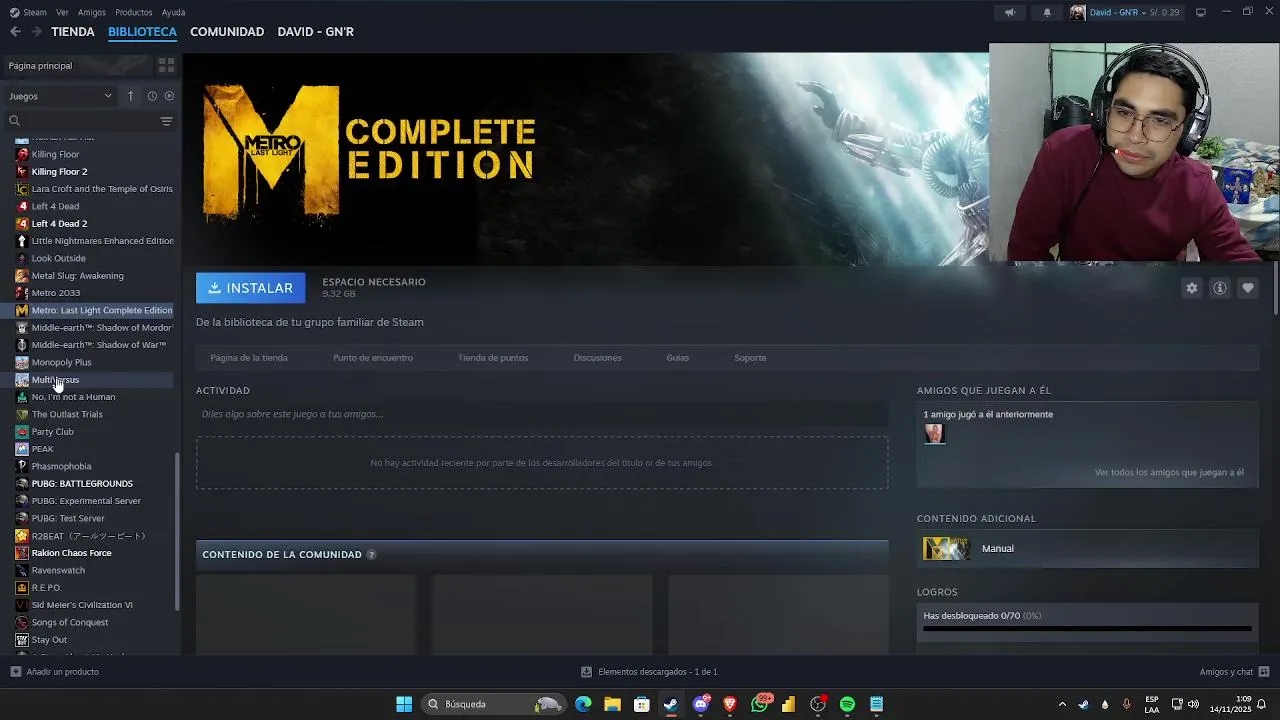Viewport: 1280px width, 720px height.
Task: Click the library search field
Action: tap(82, 121)
